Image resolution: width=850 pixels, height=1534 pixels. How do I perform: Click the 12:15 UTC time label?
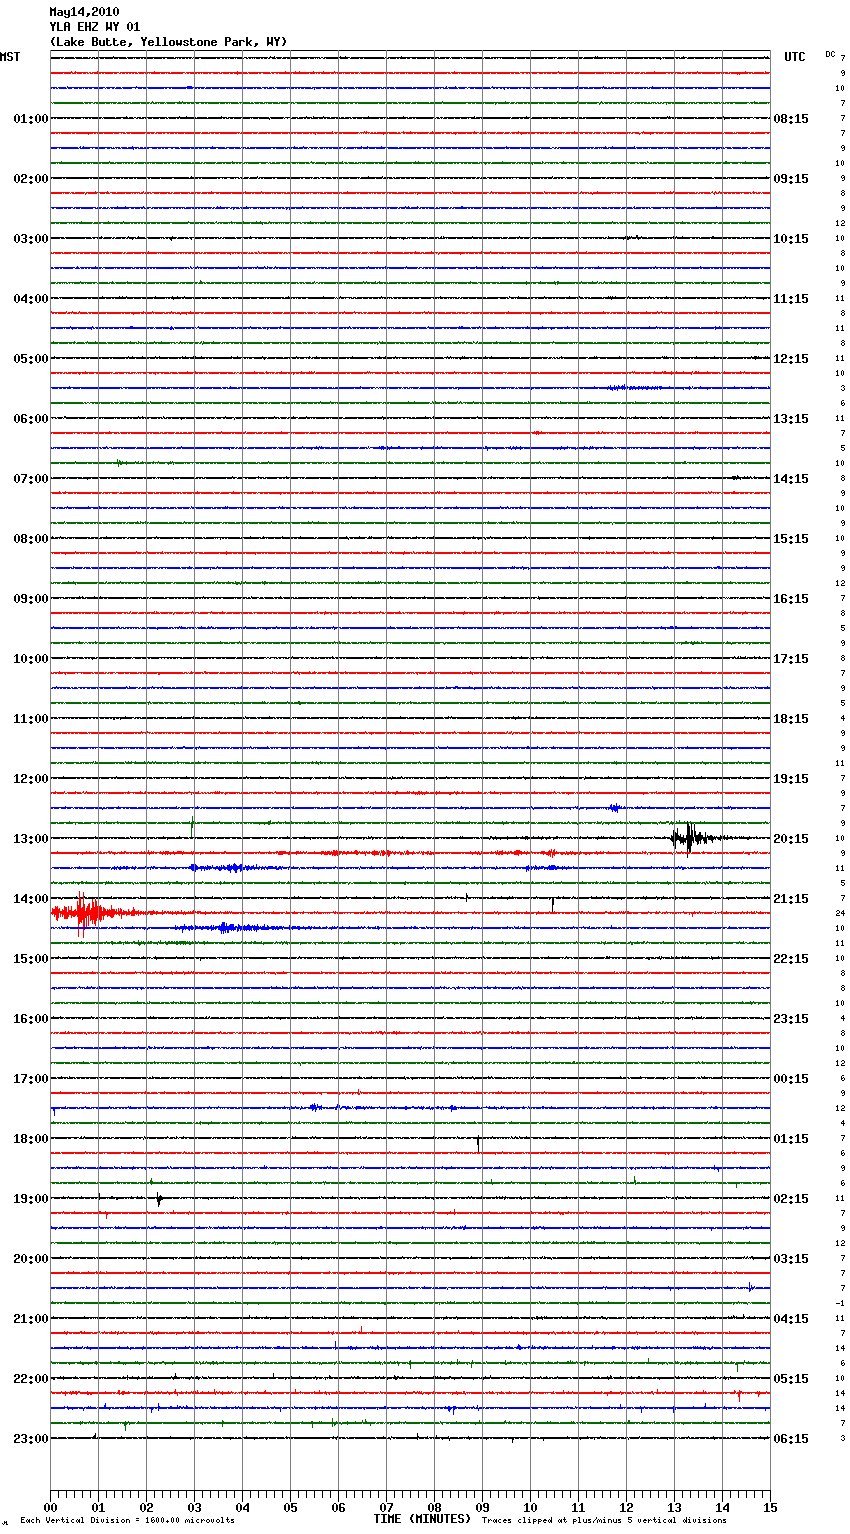point(791,359)
